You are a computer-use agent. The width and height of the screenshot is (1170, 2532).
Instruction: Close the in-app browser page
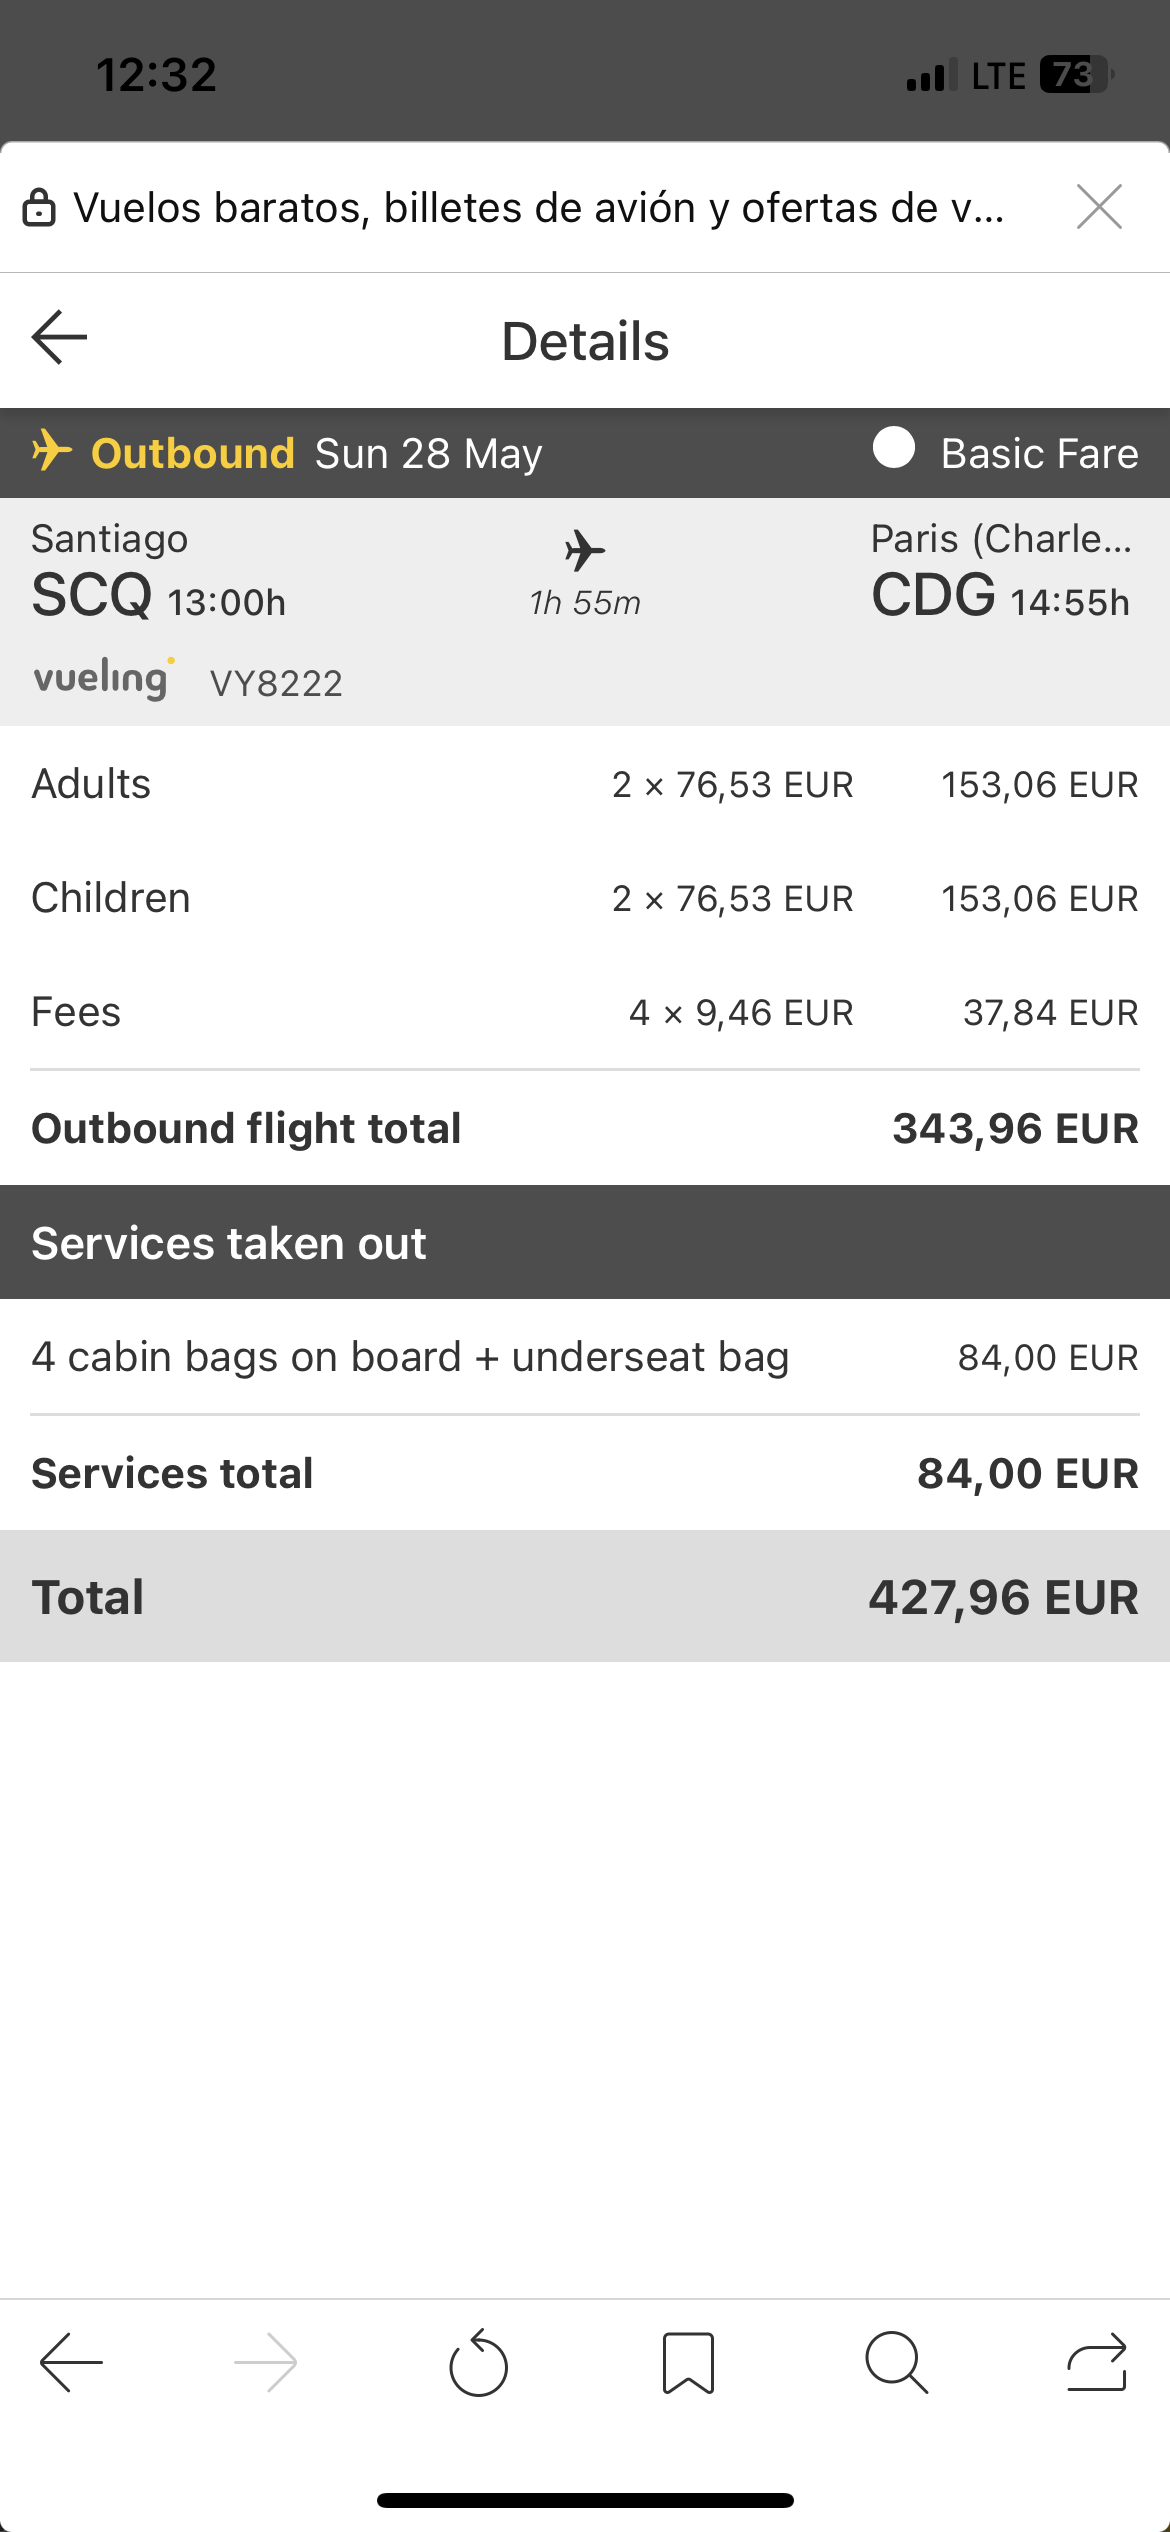[1099, 207]
